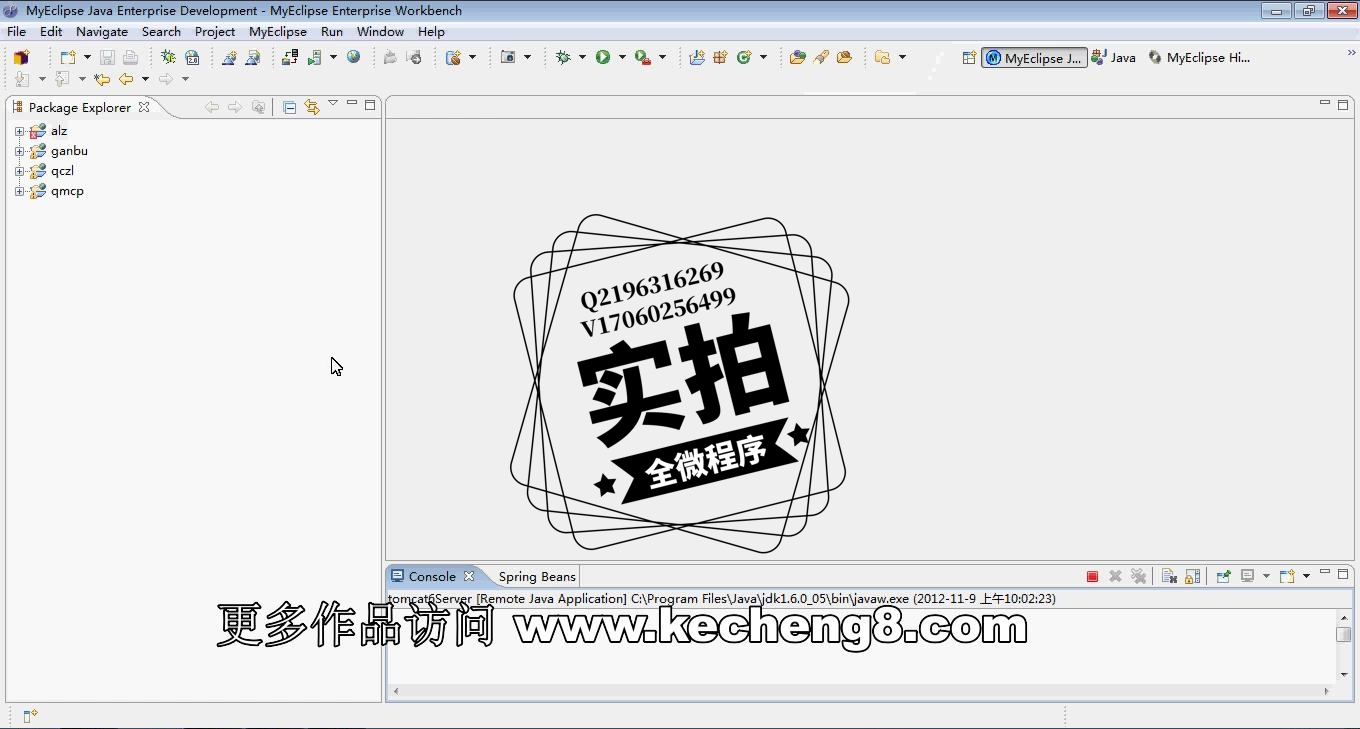
Task: Open the camera icon dropdown arrow
Action: tap(527, 57)
